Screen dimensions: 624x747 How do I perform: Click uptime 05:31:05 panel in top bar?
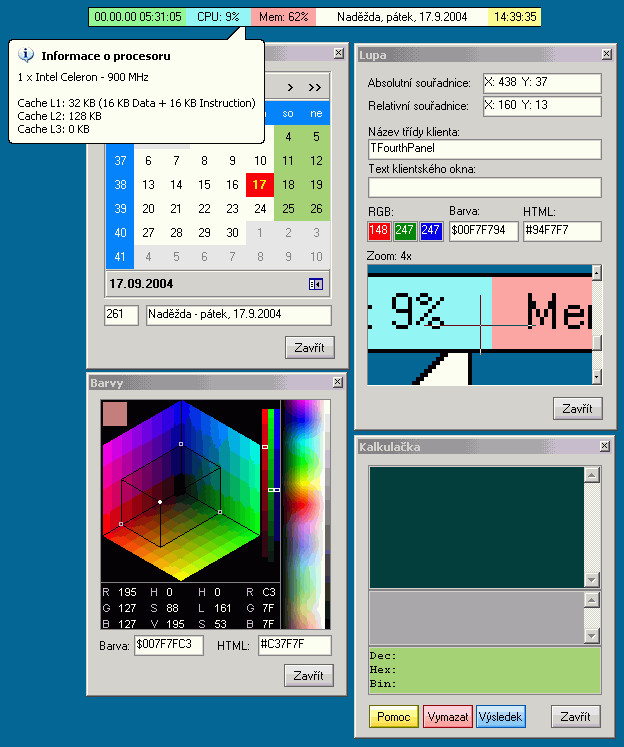[138, 17]
